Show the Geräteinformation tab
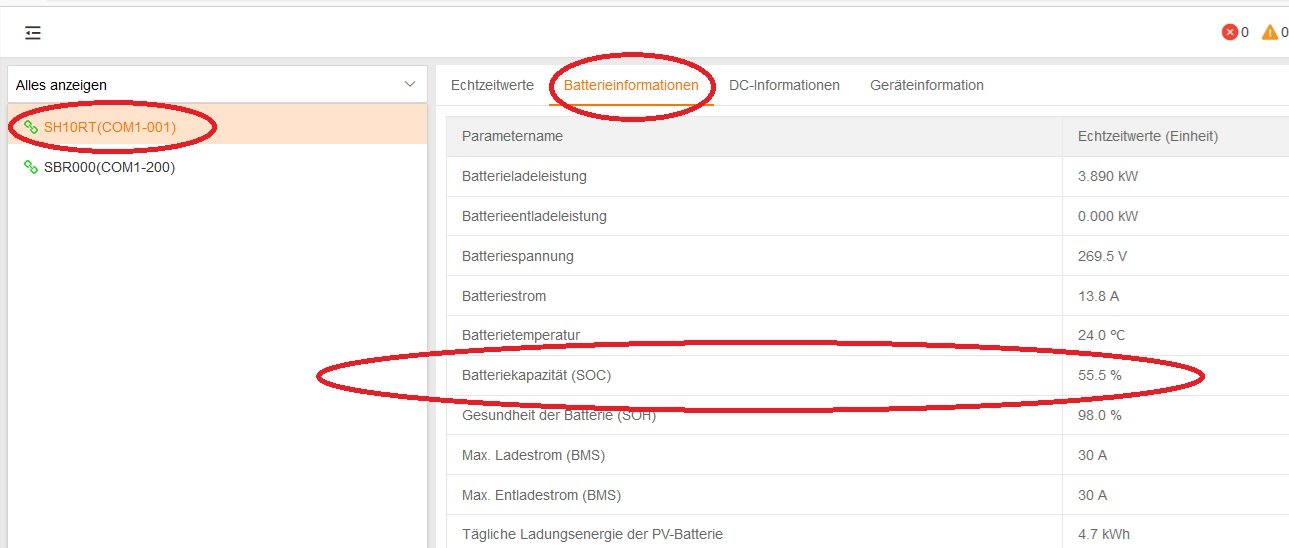1289x548 pixels. 926,85
